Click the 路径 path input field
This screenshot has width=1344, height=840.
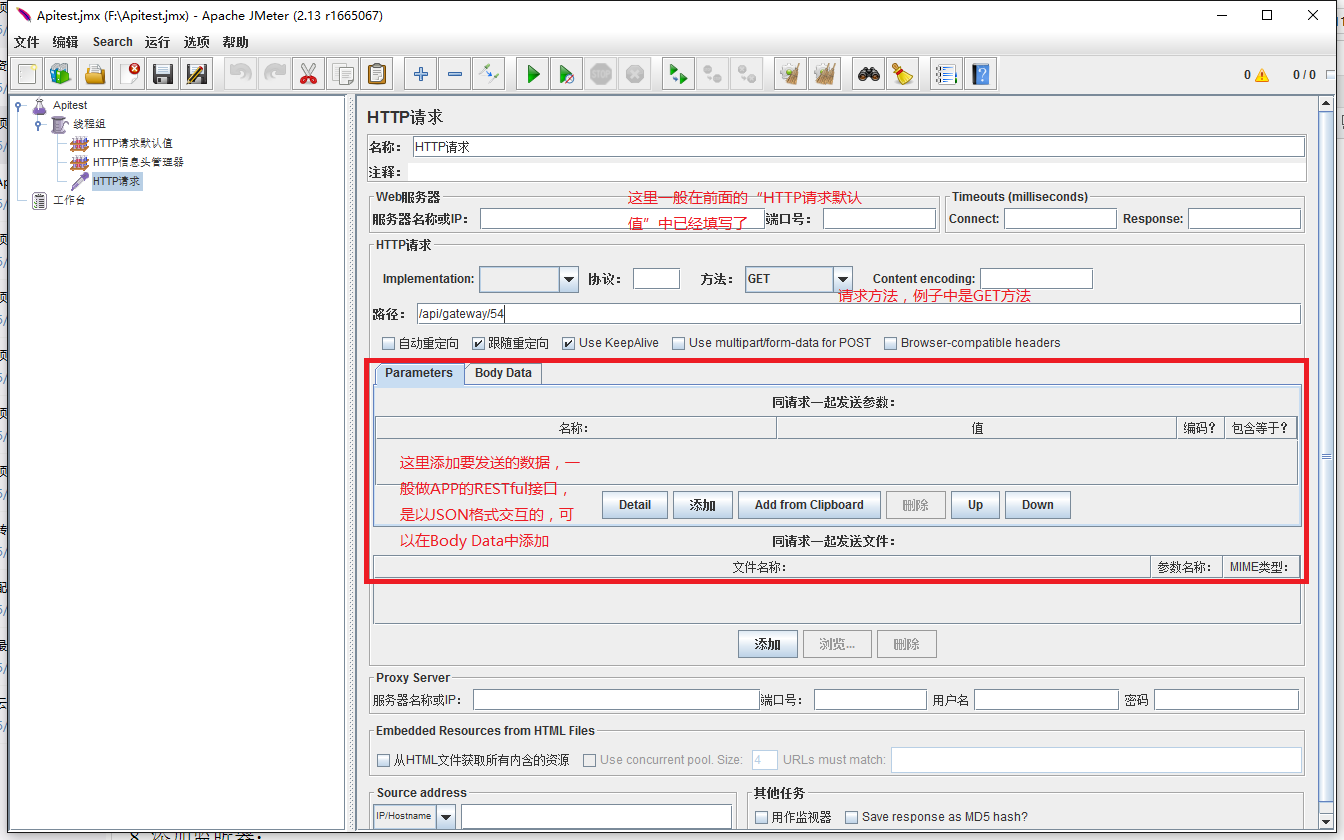(858, 314)
